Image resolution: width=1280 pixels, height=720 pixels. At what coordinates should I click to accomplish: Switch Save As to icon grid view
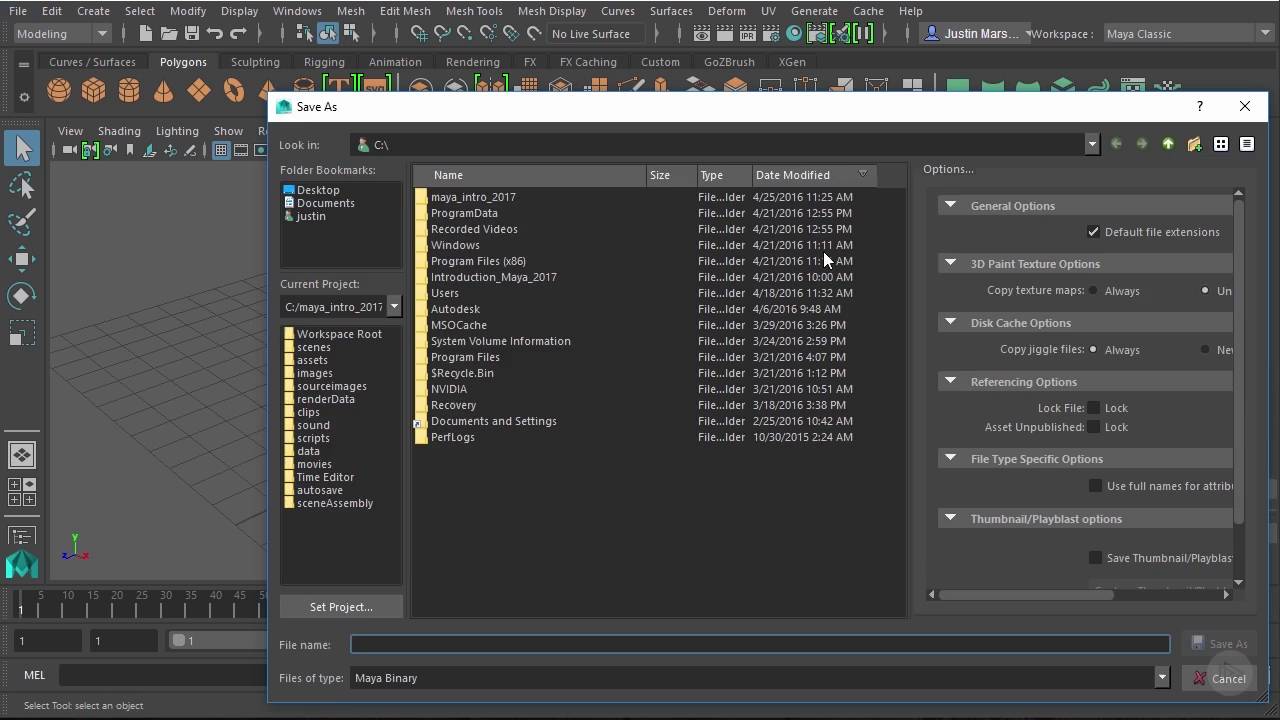coord(1221,145)
